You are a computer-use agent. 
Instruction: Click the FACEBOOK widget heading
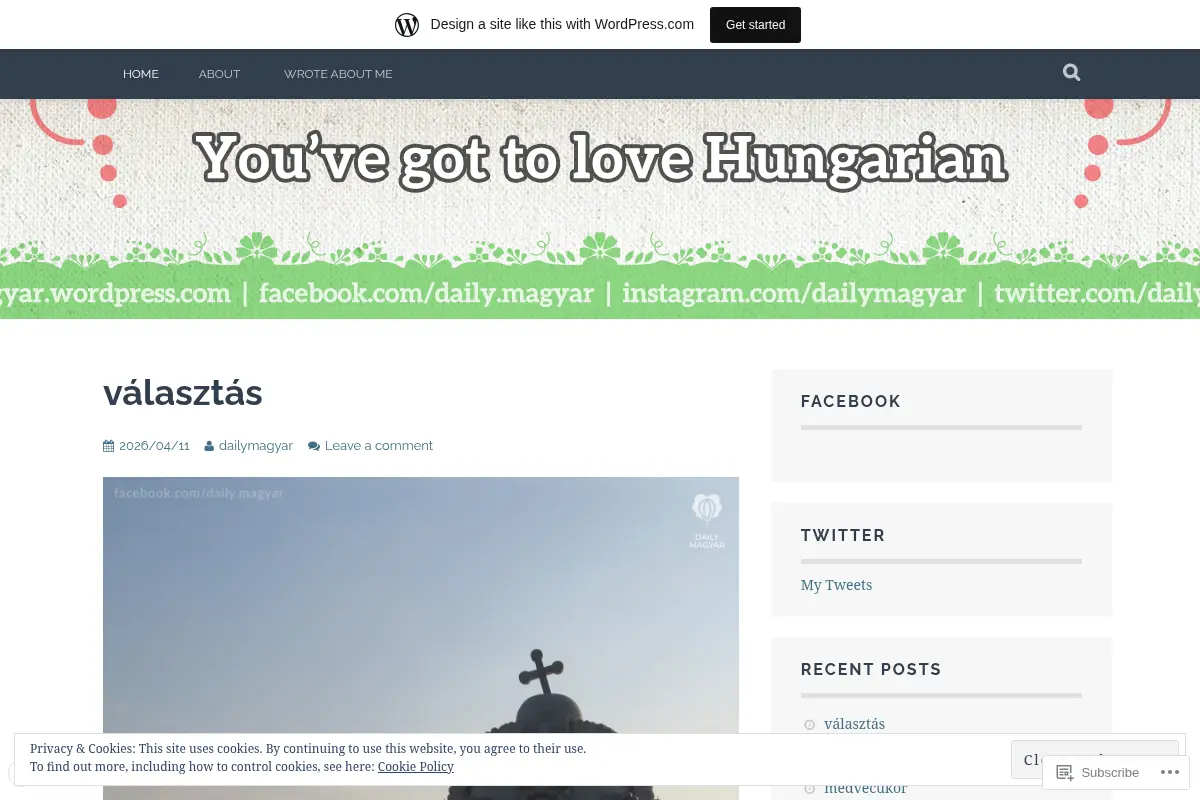tap(851, 402)
